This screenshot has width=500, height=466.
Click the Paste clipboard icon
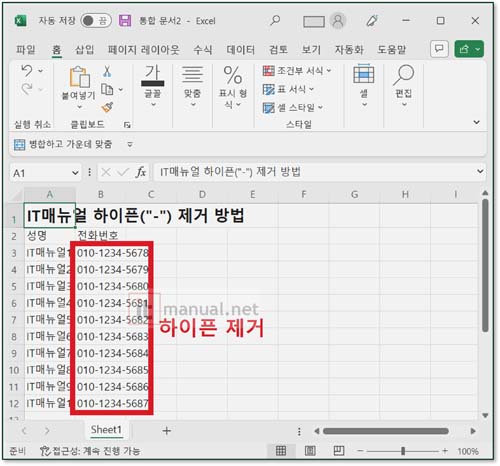[x=79, y=77]
